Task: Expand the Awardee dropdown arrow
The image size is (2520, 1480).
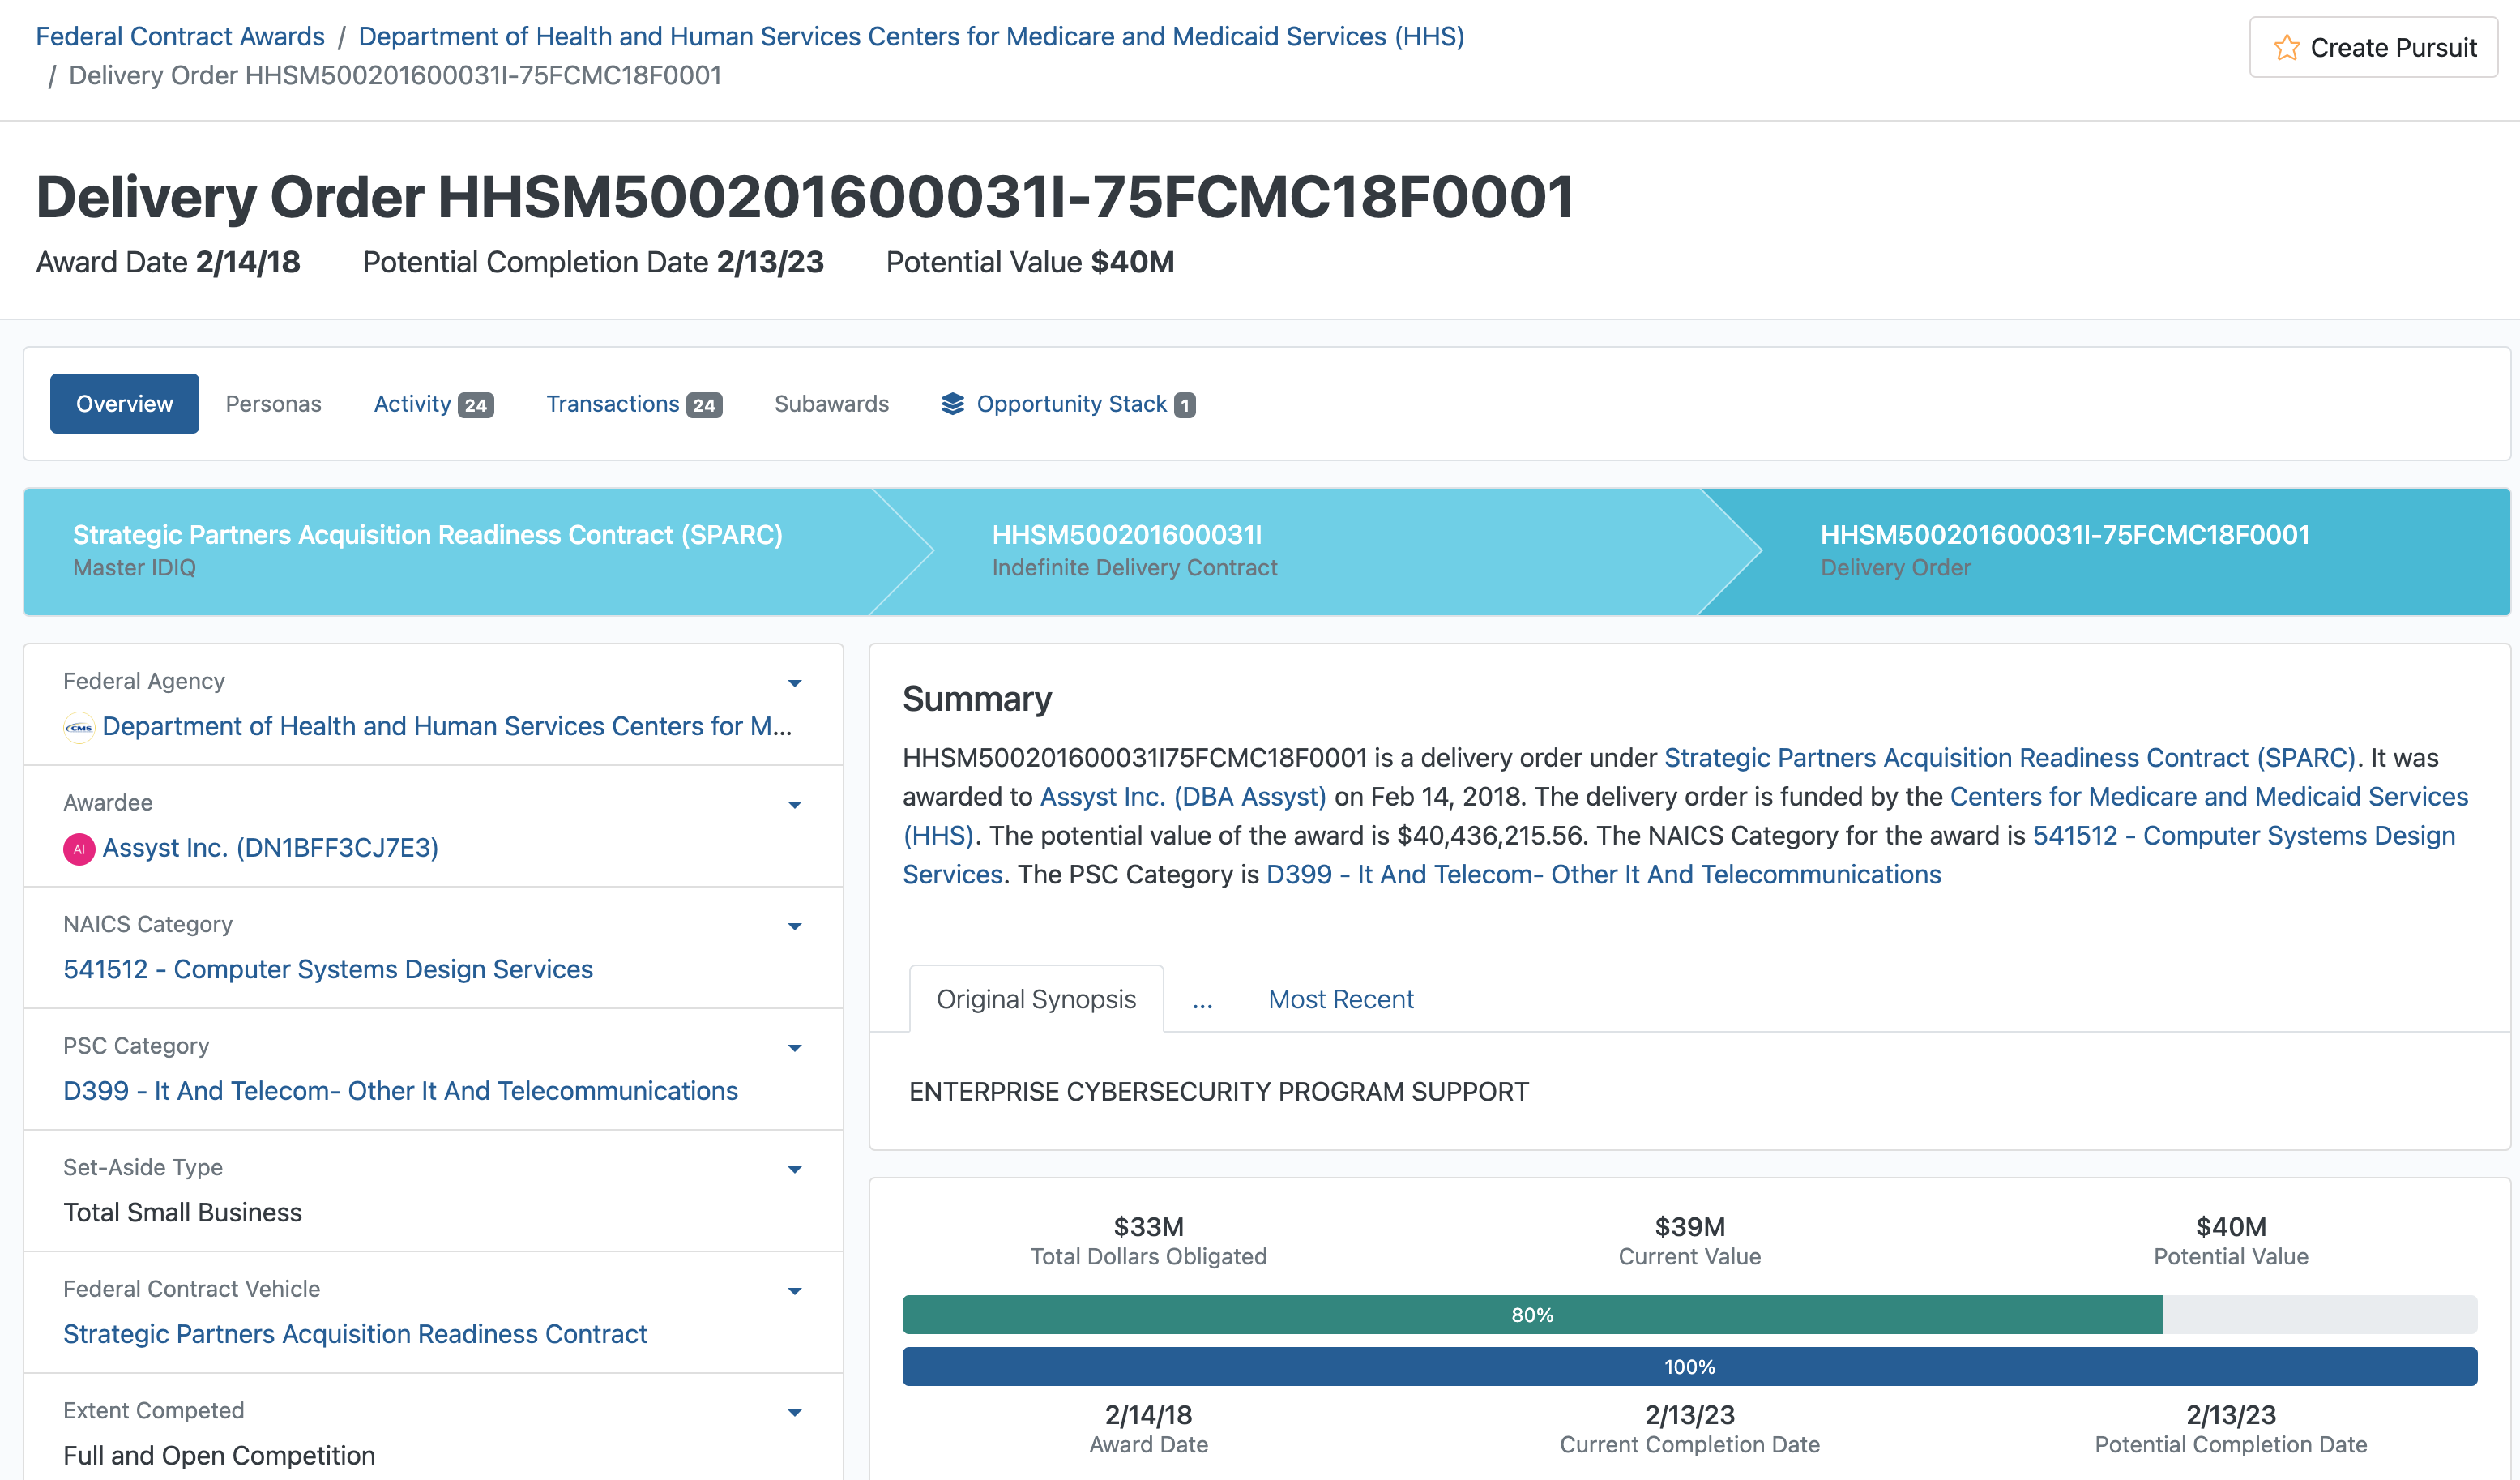Action: [794, 805]
